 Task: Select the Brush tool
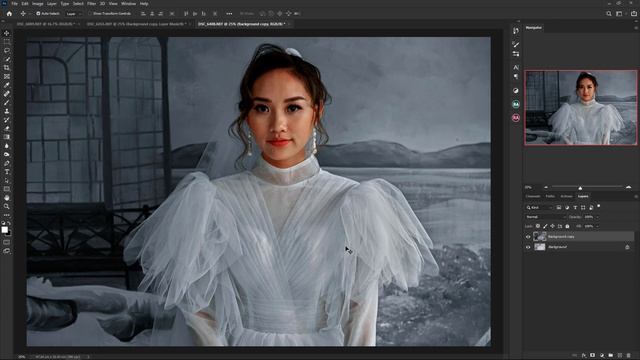click(x=7, y=102)
